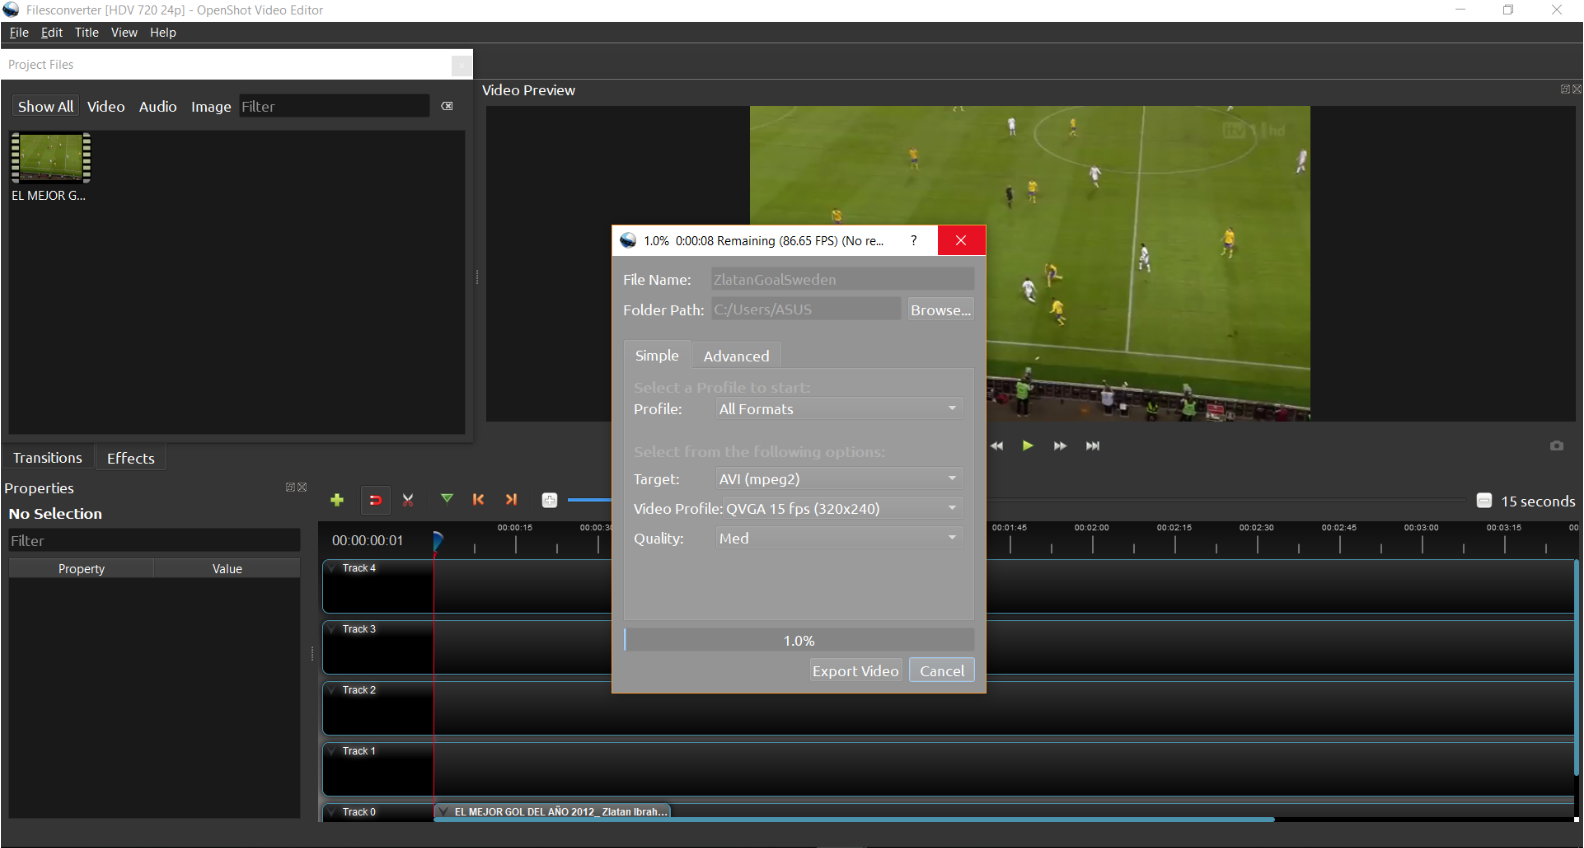This screenshot has height=848, width=1584.
Task: Jump to the end of the preview
Action: point(1093,446)
